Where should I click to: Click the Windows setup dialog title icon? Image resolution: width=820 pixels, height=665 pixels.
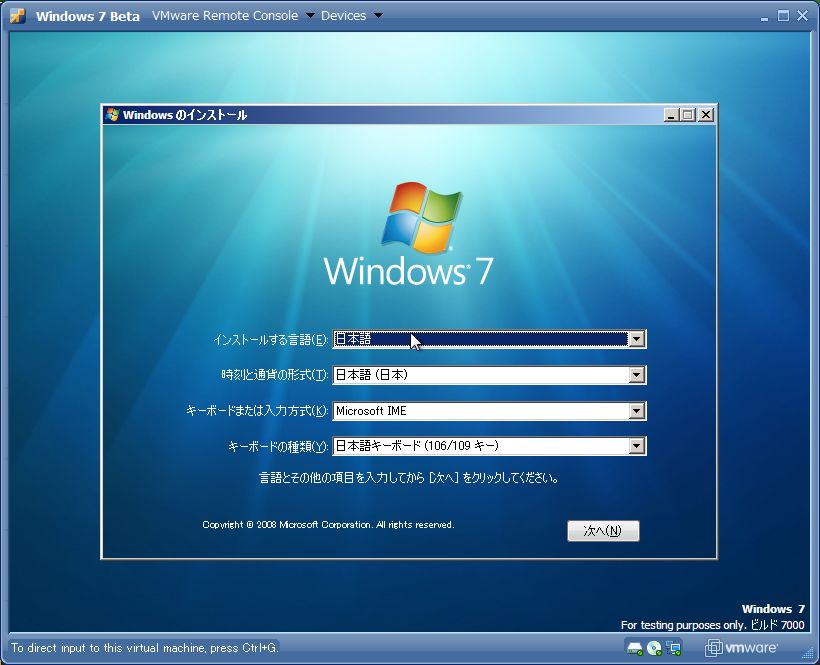pos(112,114)
